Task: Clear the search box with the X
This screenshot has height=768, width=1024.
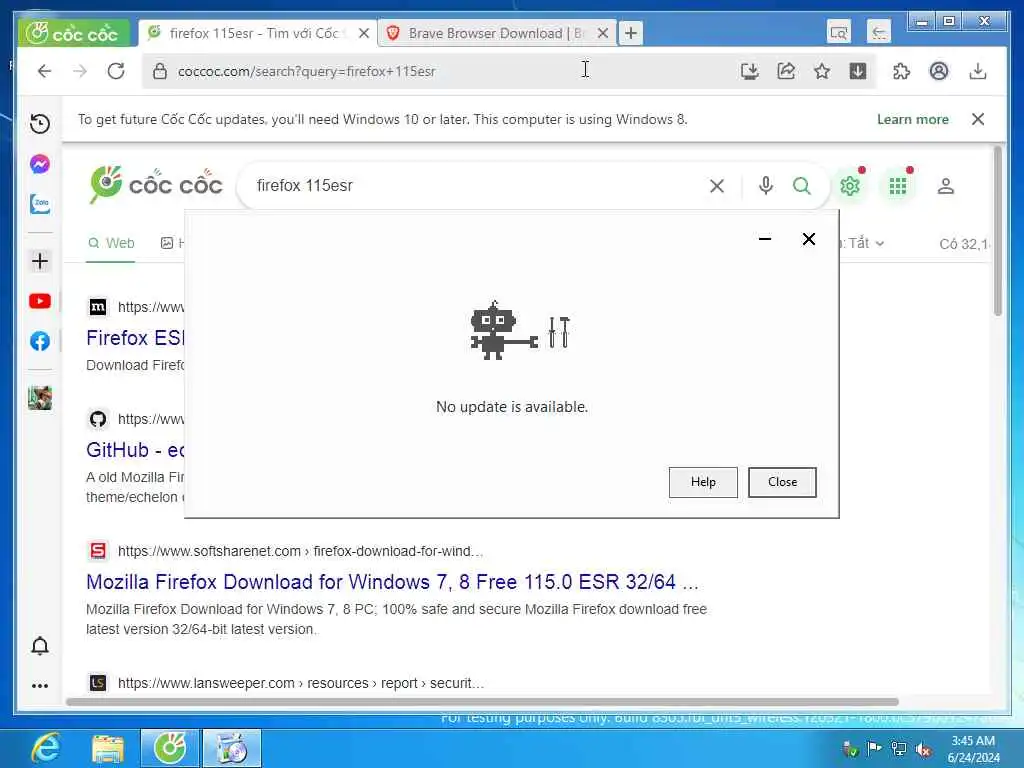Action: coord(716,186)
